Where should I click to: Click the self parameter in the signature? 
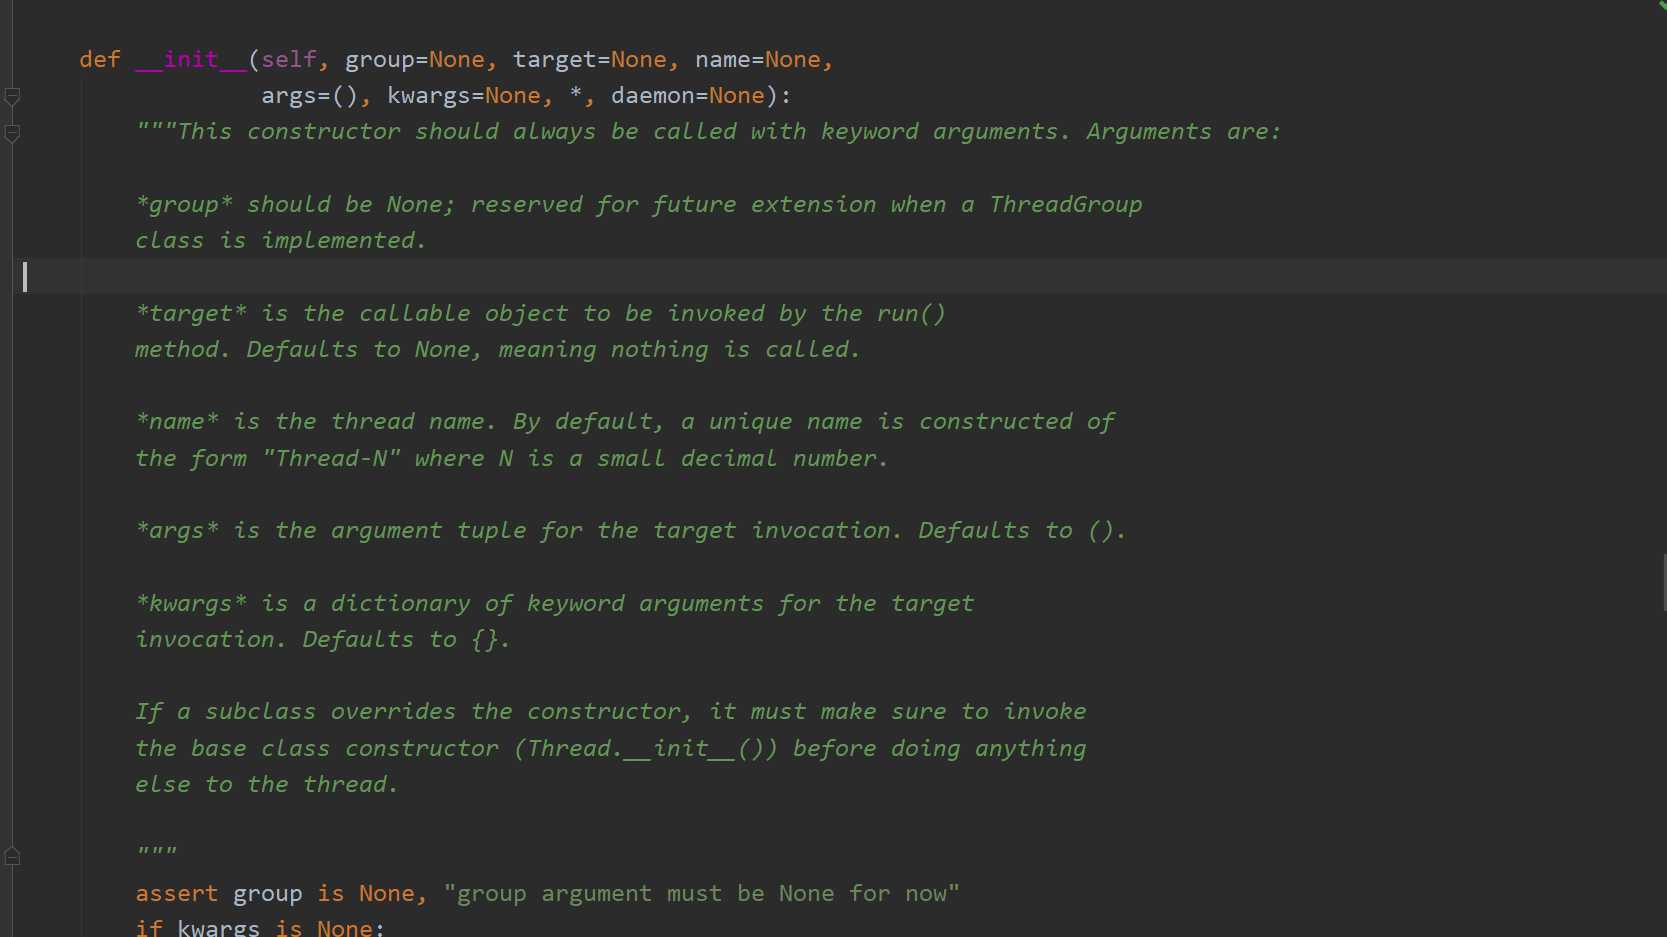[x=289, y=60]
